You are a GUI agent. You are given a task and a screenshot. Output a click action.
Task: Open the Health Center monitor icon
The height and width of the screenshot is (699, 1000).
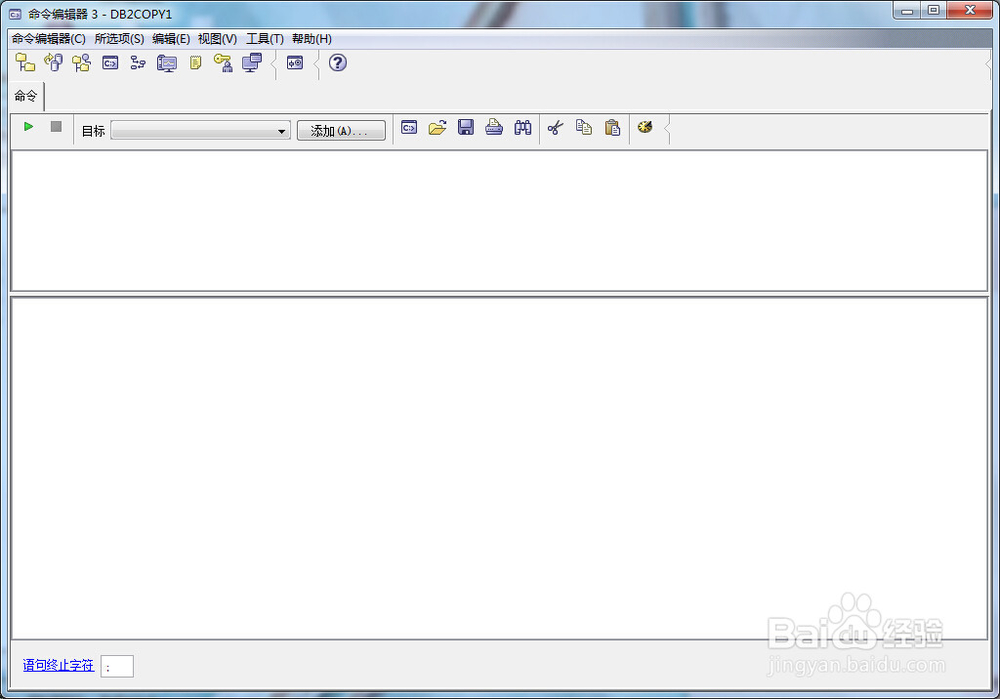[167, 63]
